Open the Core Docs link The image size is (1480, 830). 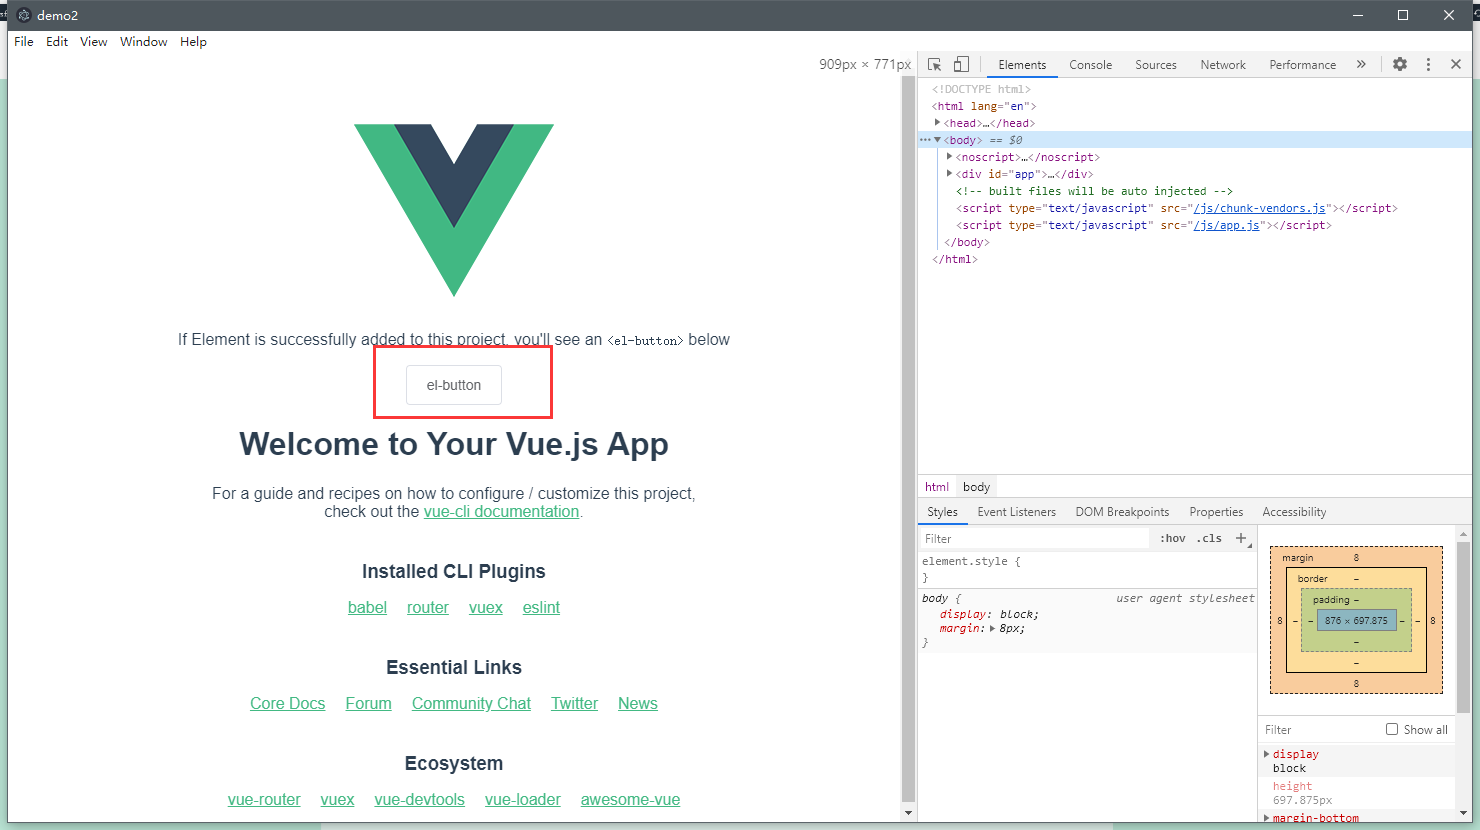[288, 703]
